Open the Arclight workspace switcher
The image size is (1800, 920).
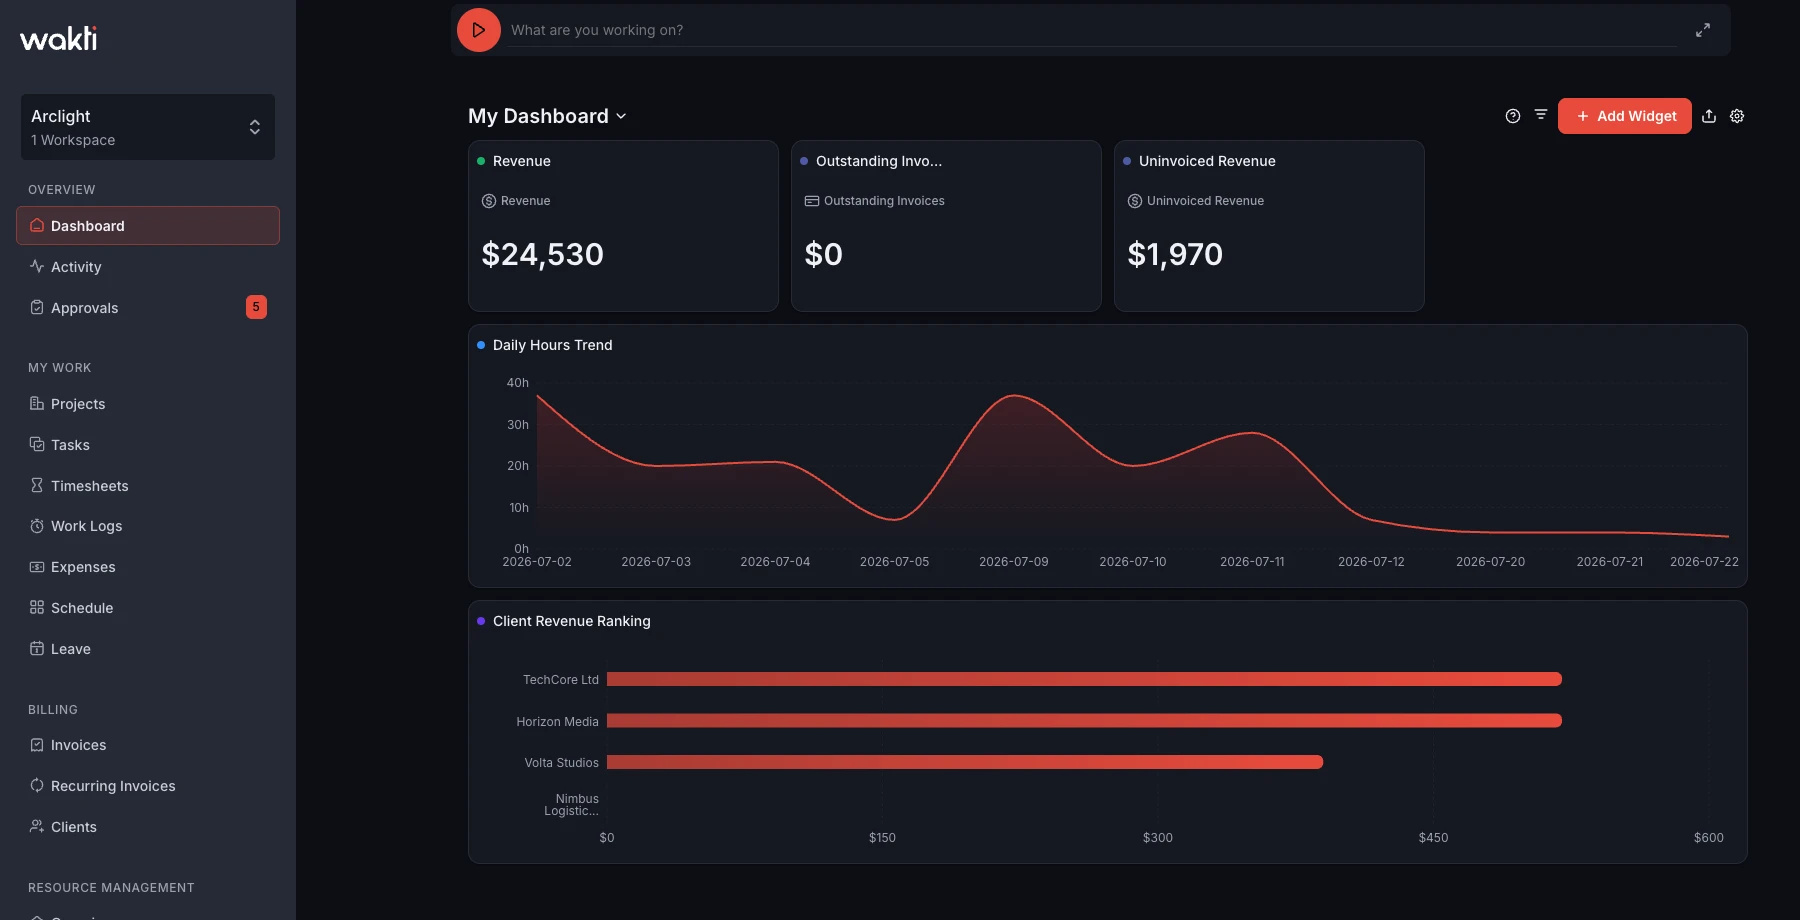[x=148, y=127]
